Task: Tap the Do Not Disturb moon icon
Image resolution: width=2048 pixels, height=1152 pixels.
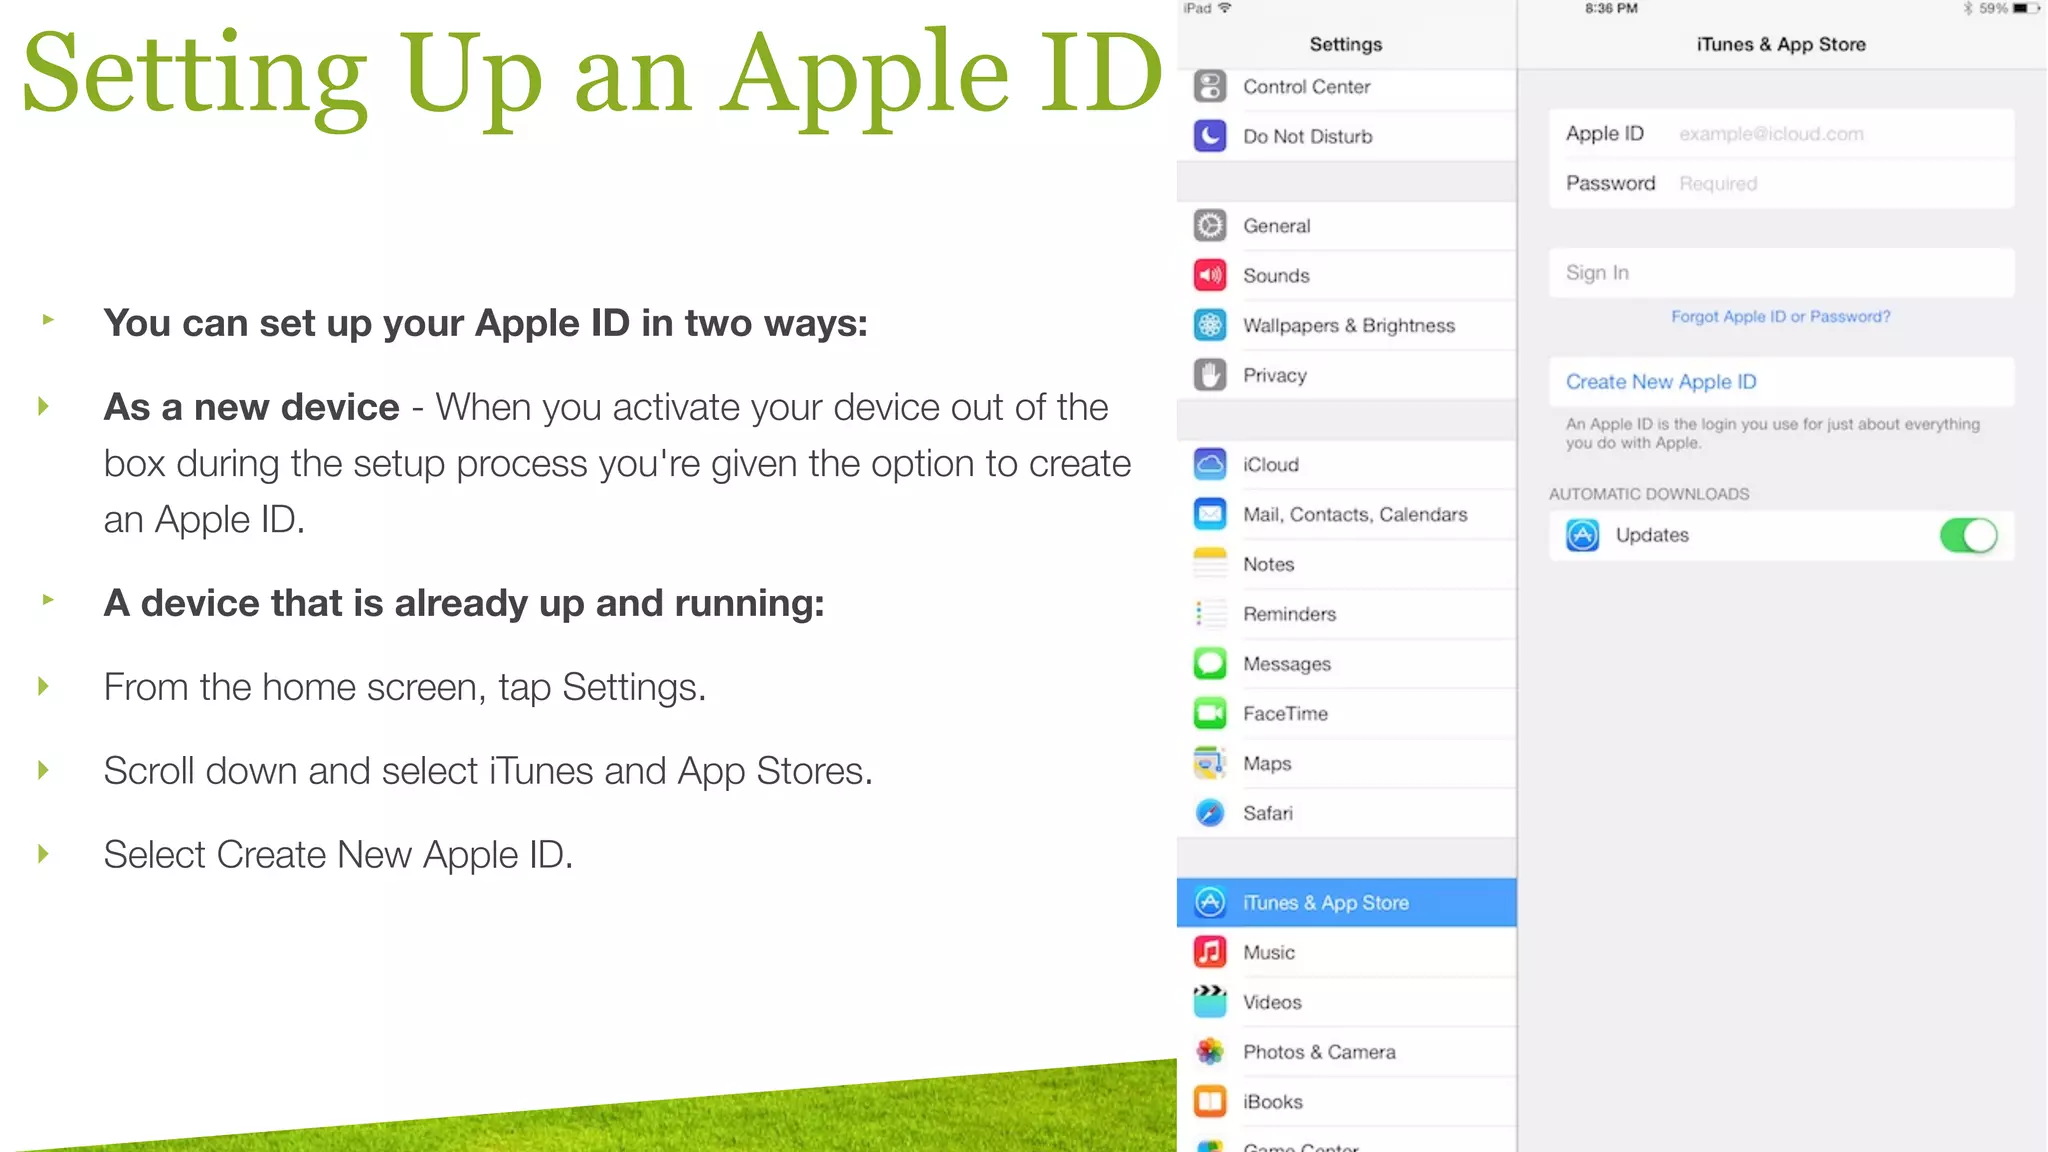Action: coord(1210,136)
